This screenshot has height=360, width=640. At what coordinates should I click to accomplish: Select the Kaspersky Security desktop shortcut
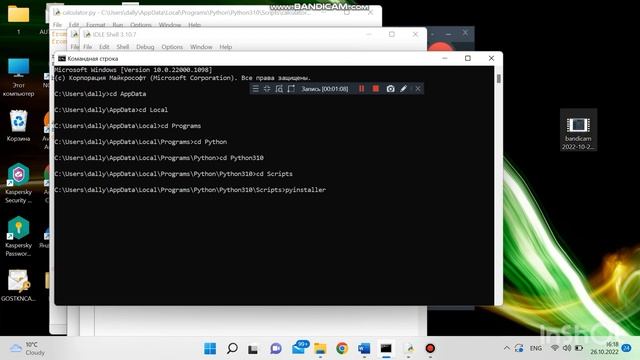point(18,183)
